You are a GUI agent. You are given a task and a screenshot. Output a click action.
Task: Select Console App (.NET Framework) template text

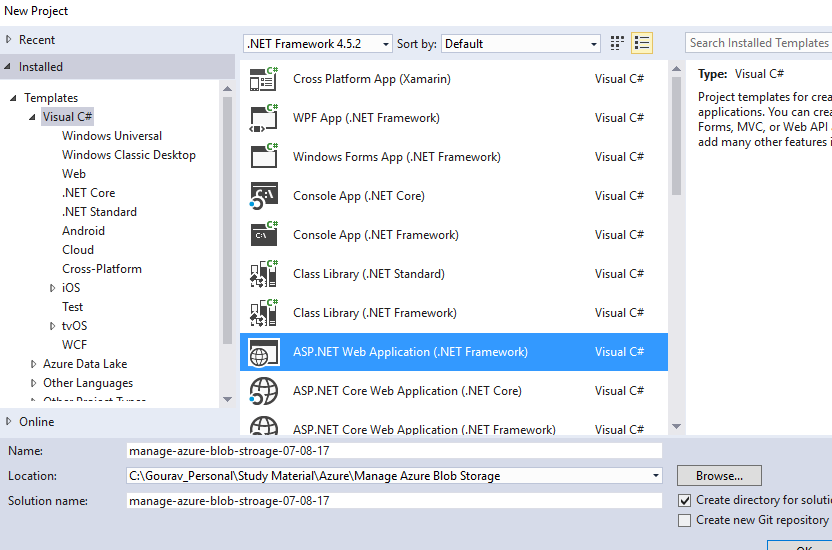376,235
